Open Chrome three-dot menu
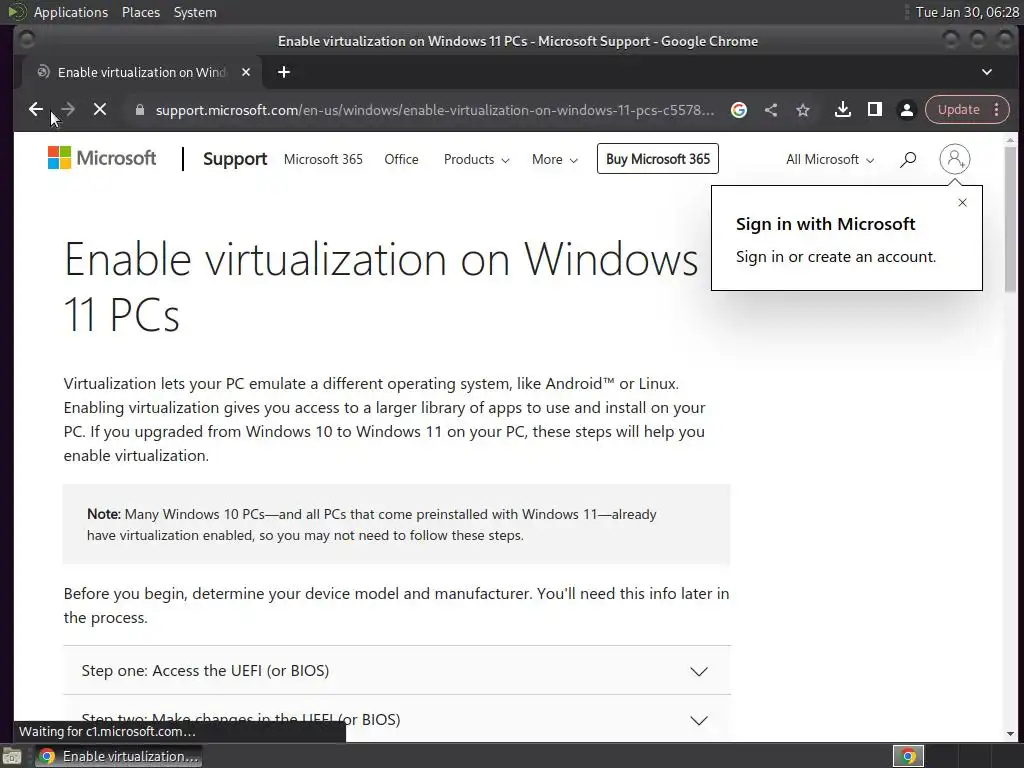Viewport: 1024px width, 768px height. (997, 110)
